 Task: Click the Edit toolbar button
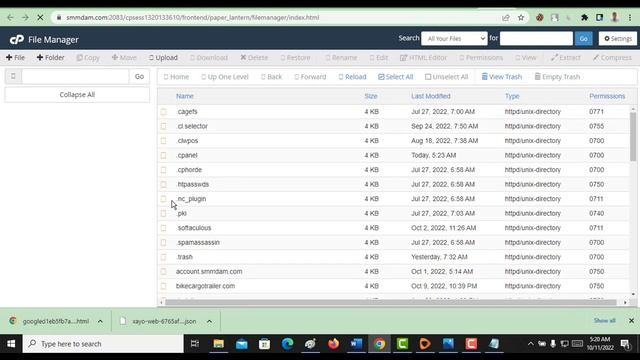coord(379,58)
